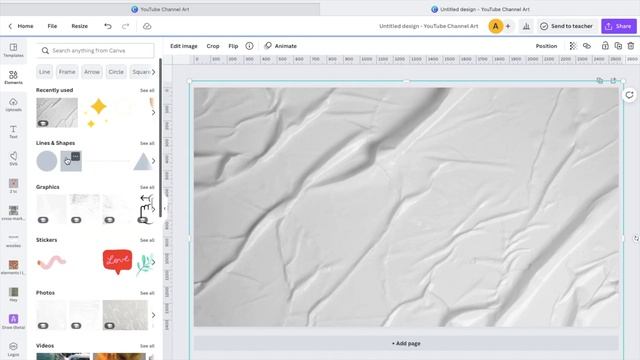See all Photos

click(147, 293)
